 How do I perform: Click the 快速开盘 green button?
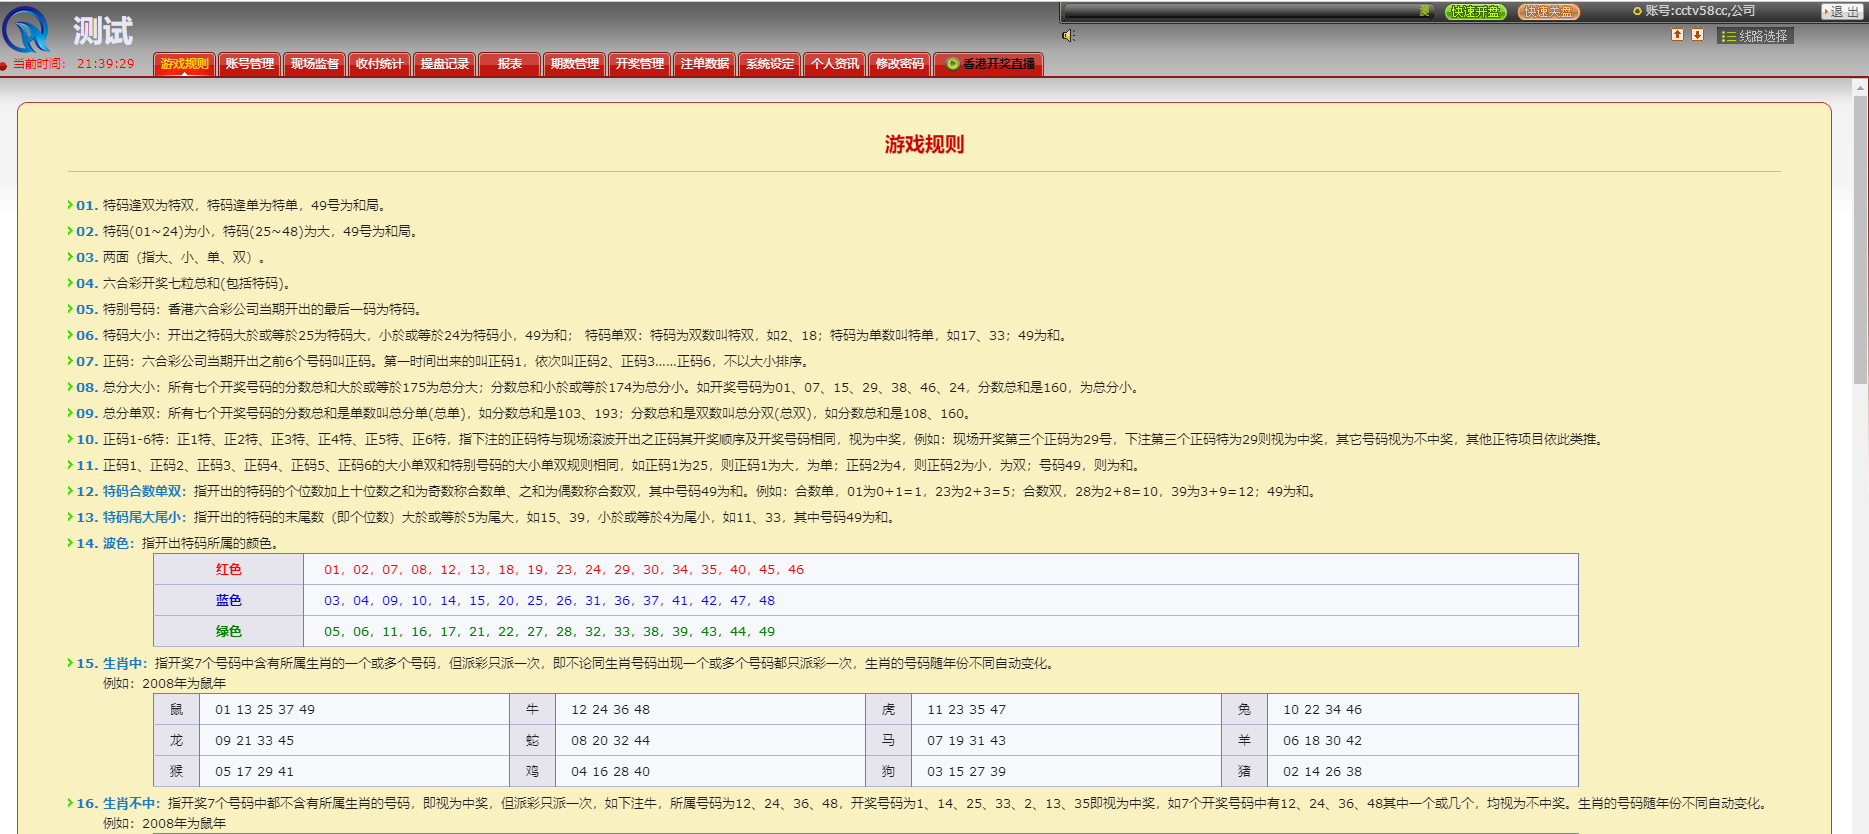coord(1476,12)
